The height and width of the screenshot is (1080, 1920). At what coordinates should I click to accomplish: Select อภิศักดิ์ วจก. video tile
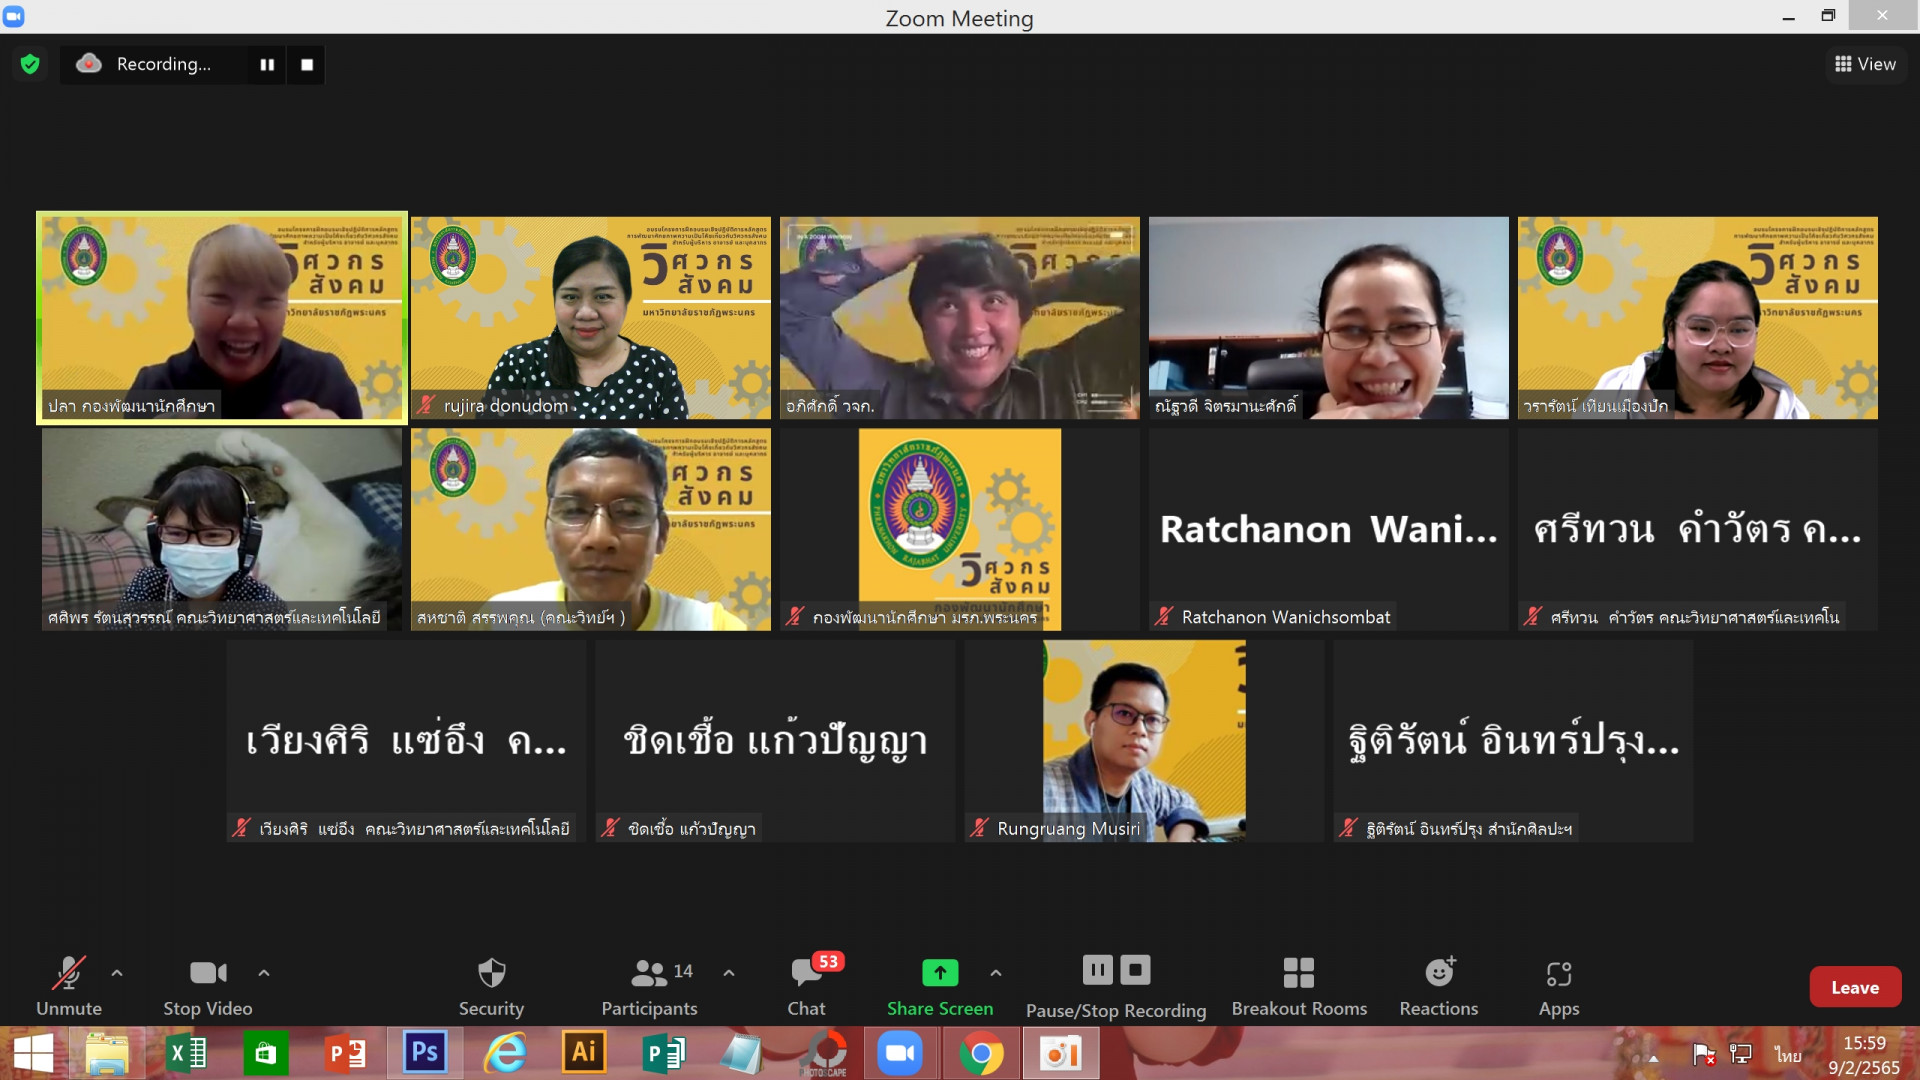click(960, 317)
